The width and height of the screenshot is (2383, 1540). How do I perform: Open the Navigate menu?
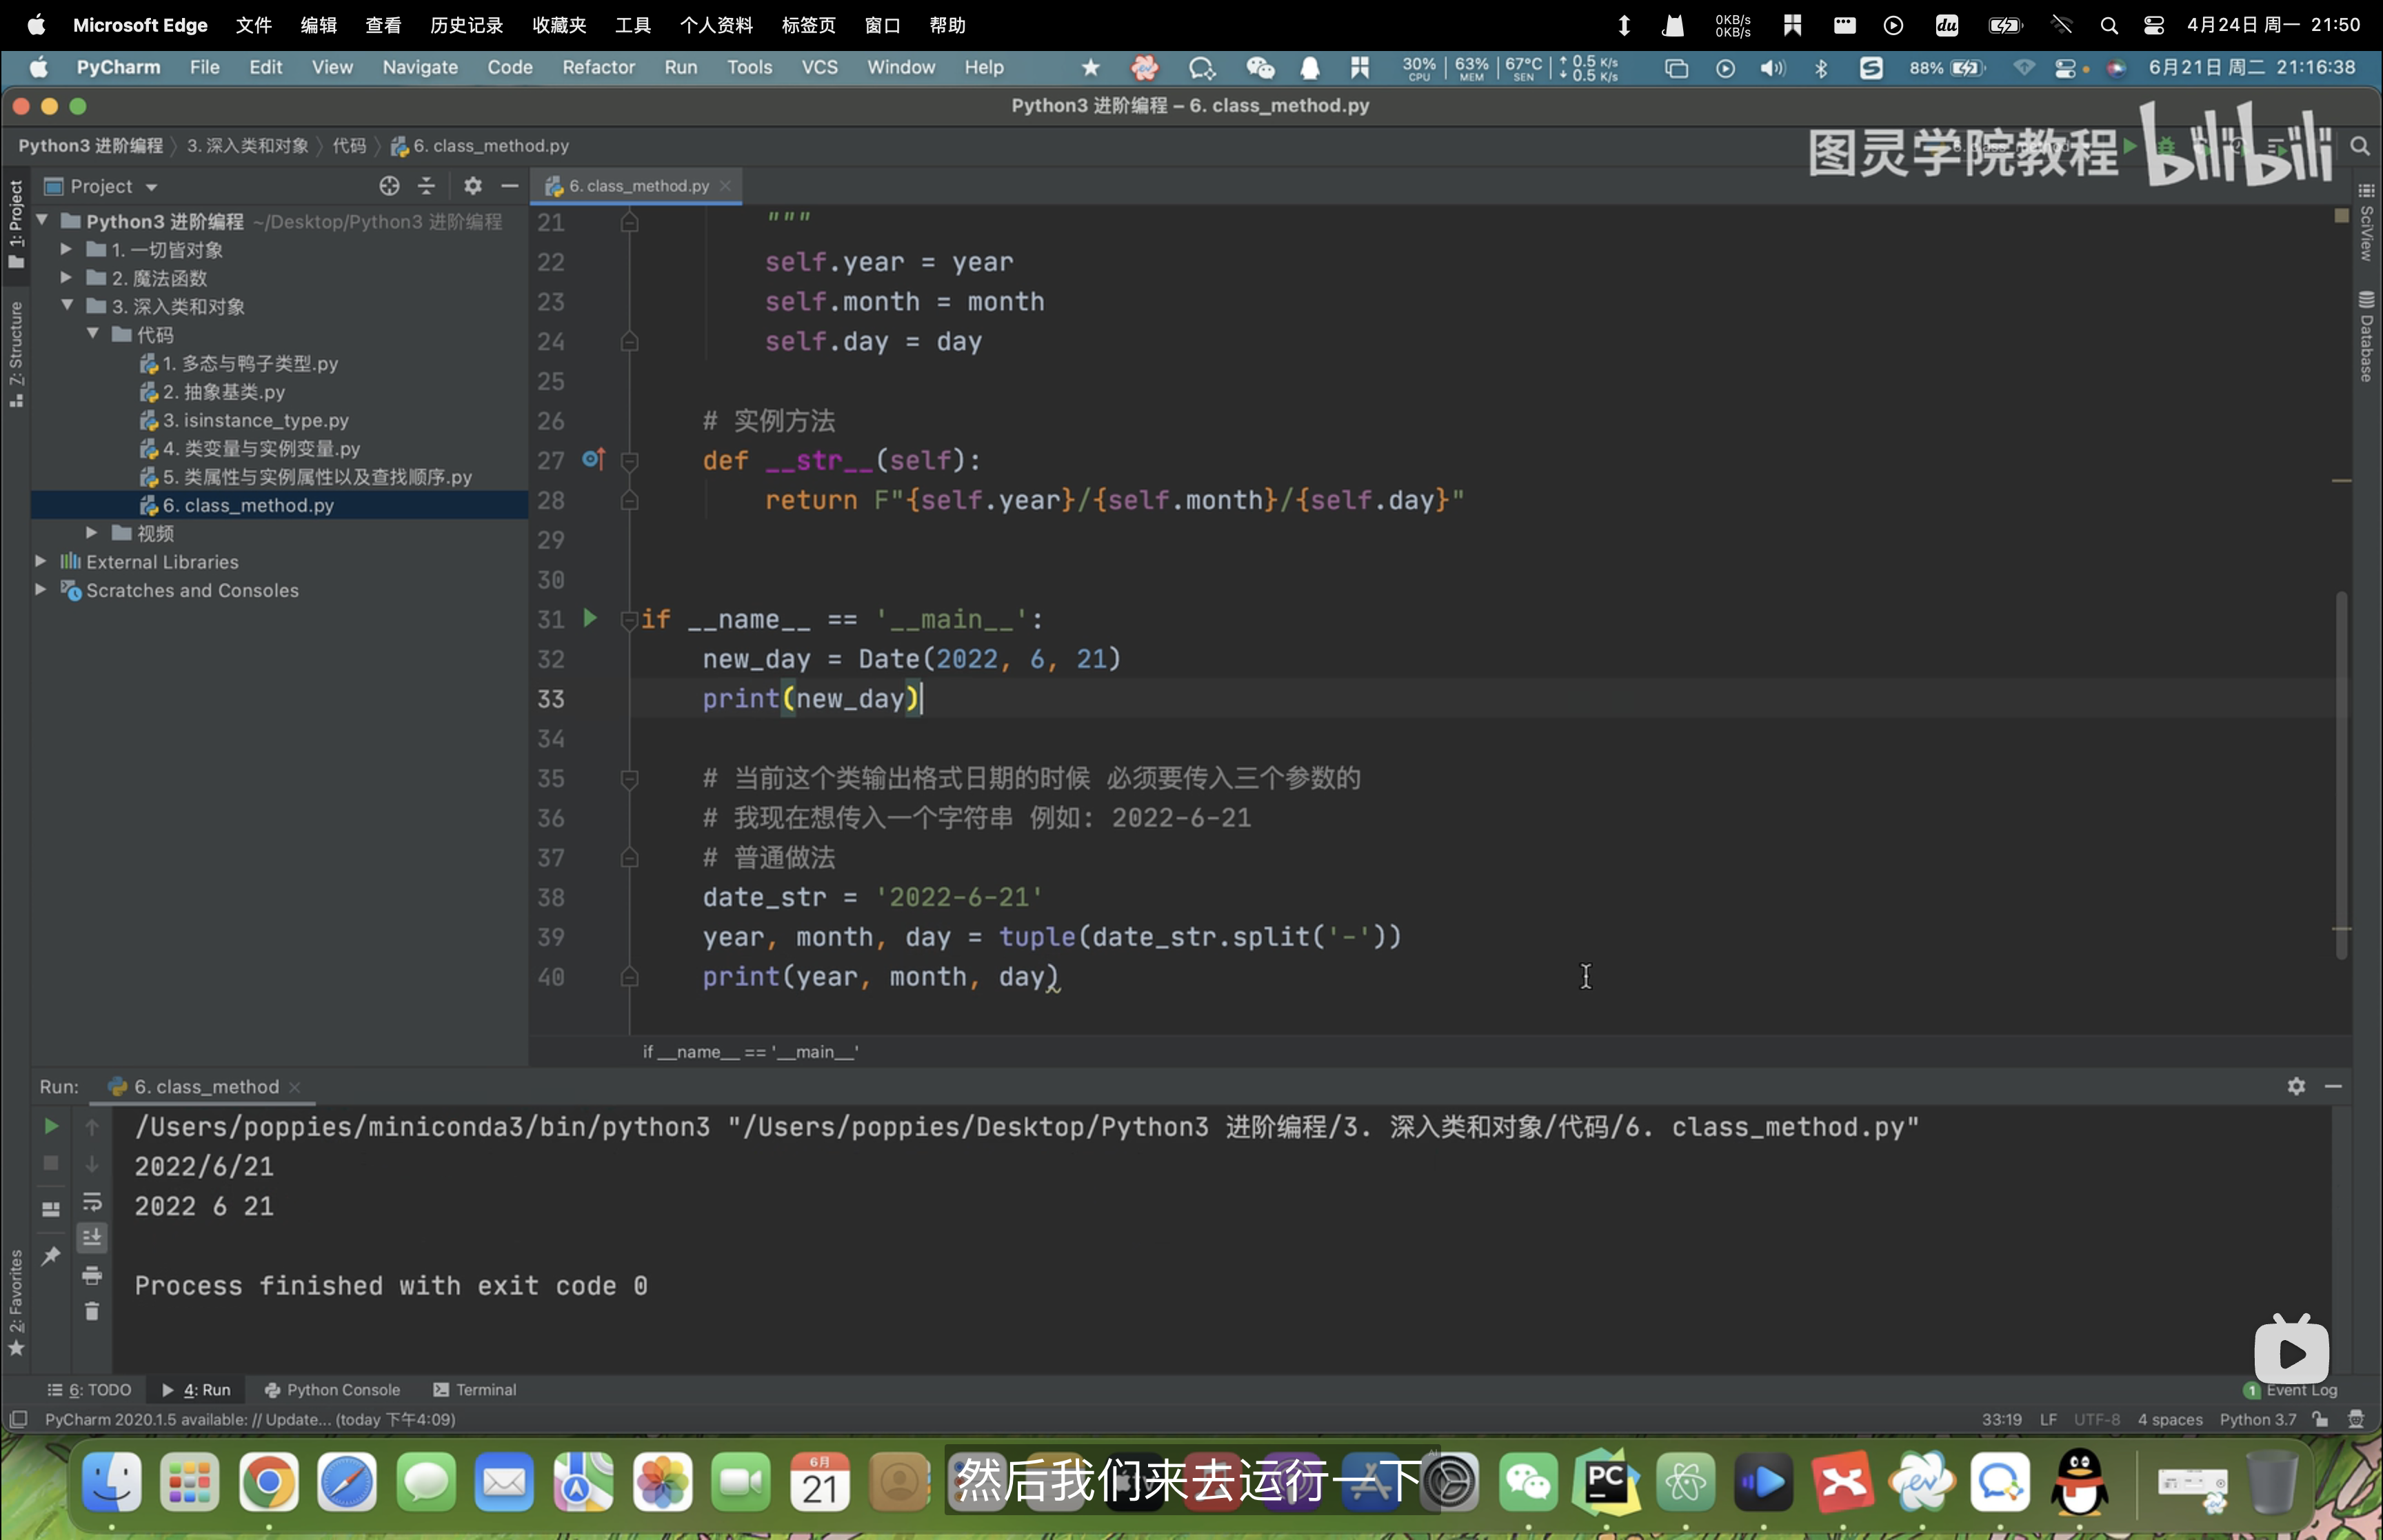coord(420,67)
